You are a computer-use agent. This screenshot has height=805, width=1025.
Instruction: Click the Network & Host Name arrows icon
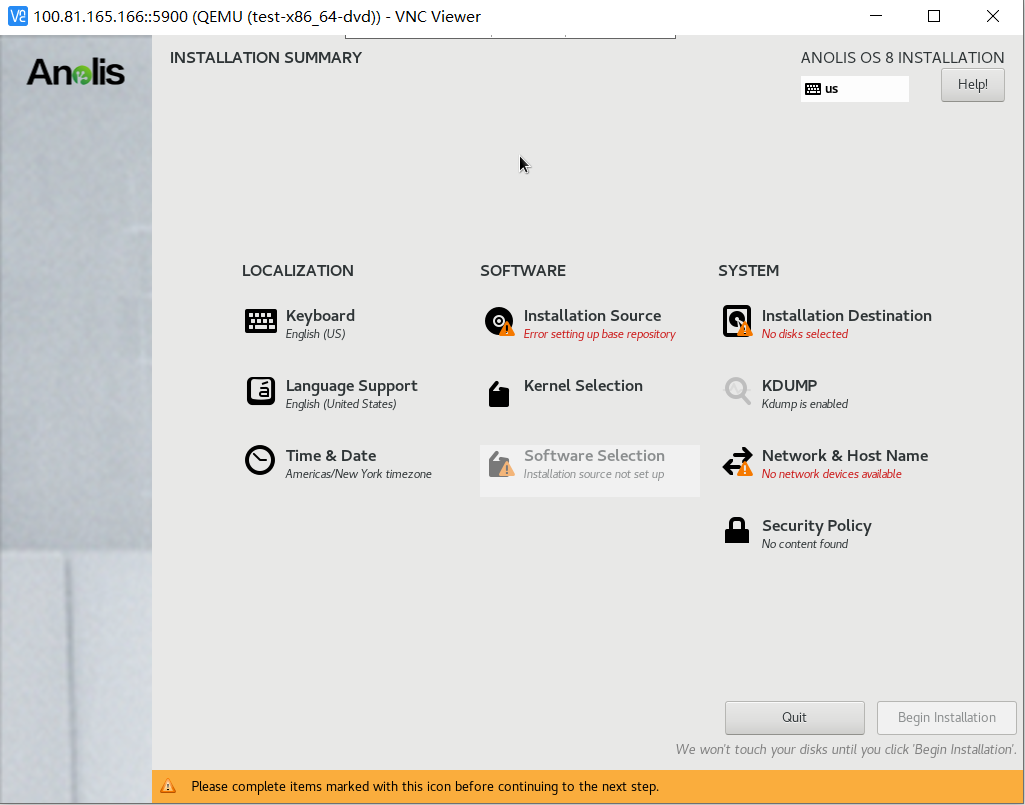point(737,462)
